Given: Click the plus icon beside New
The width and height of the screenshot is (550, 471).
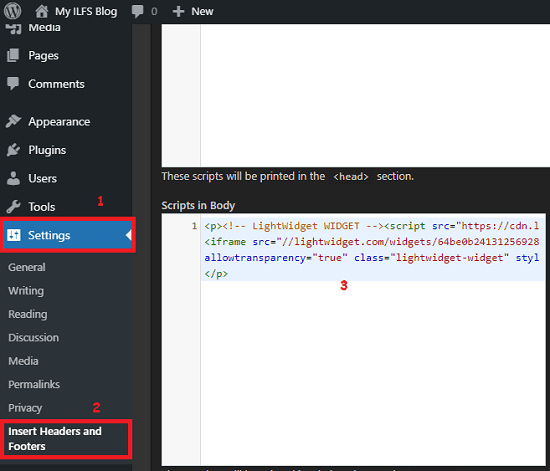Looking at the screenshot, I should [x=178, y=11].
